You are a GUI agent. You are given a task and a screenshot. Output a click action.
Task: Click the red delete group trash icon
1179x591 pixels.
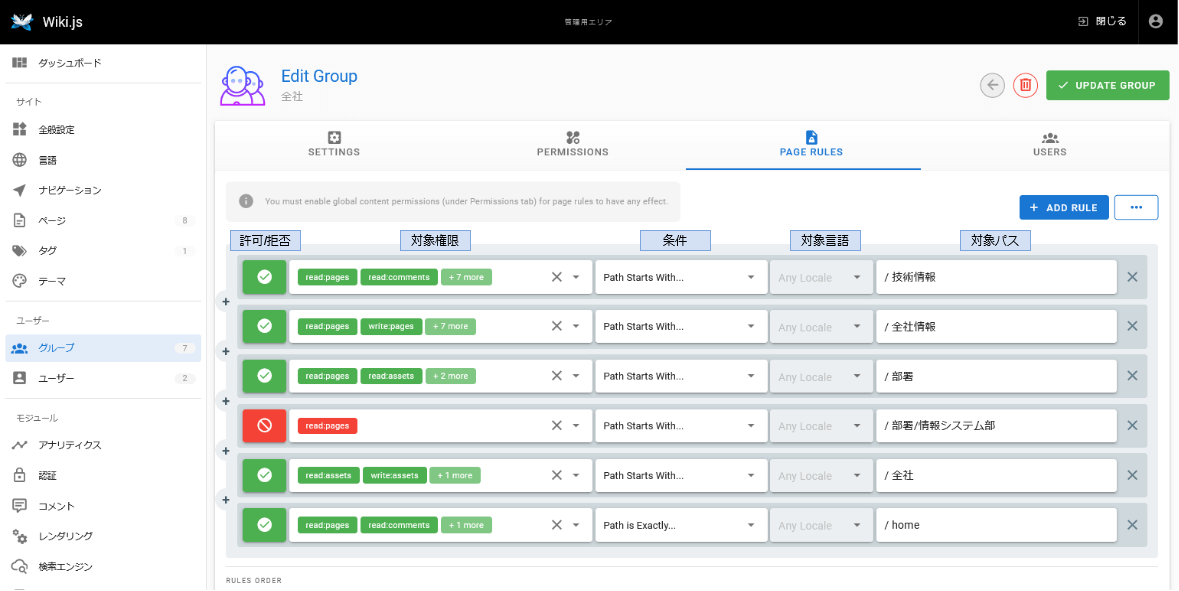tap(1025, 85)
